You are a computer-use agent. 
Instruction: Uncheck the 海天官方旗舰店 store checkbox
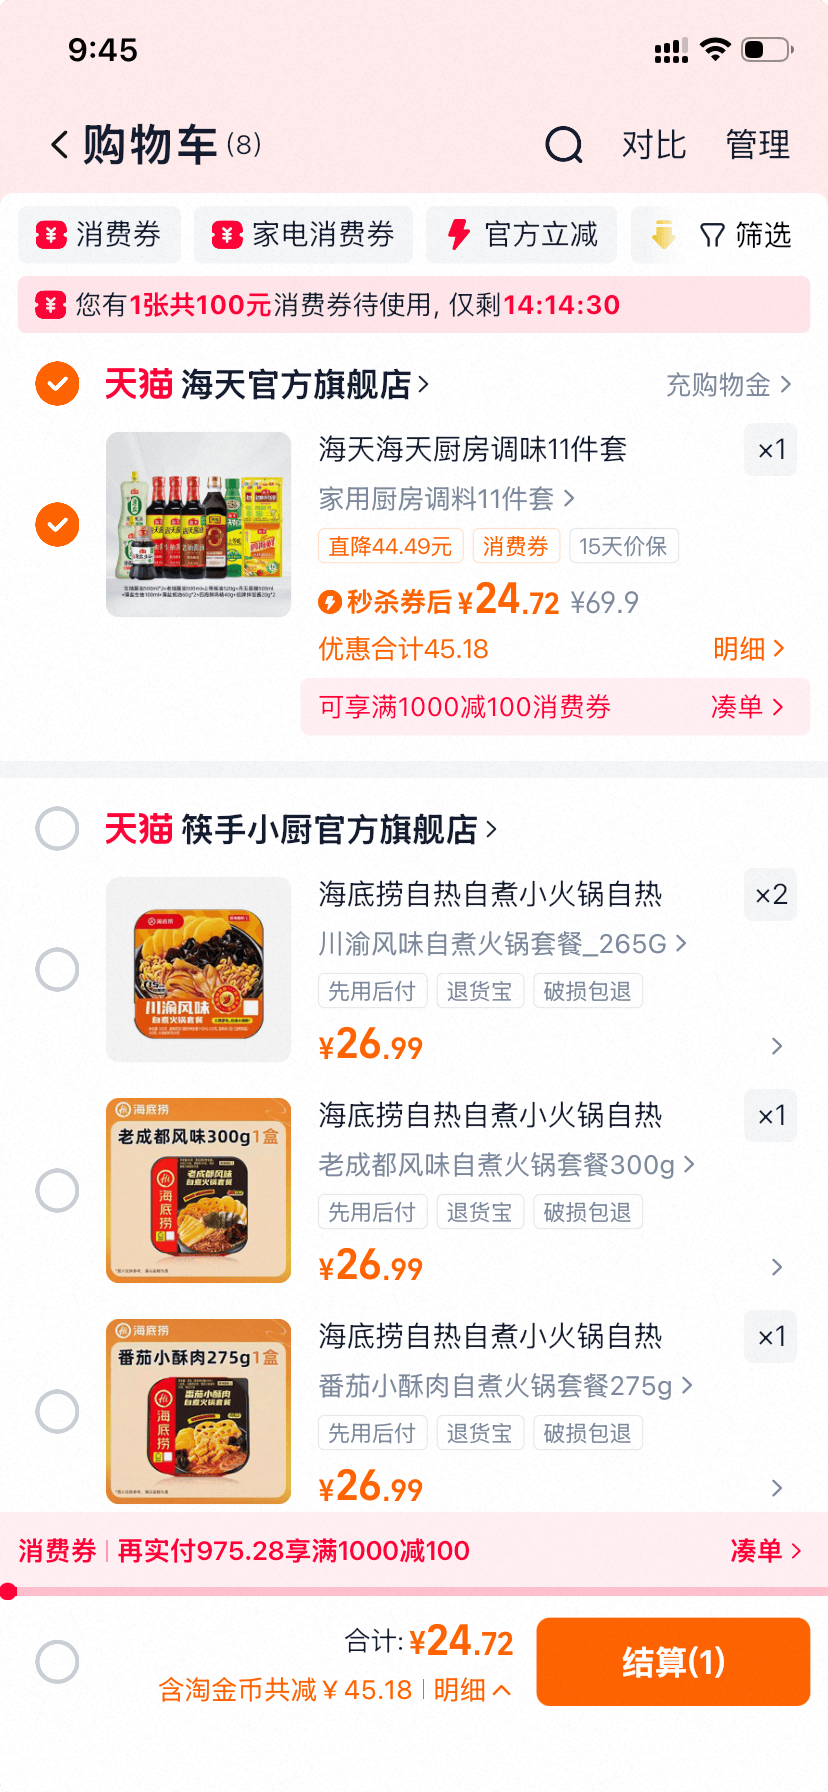[x=57, y=384]
